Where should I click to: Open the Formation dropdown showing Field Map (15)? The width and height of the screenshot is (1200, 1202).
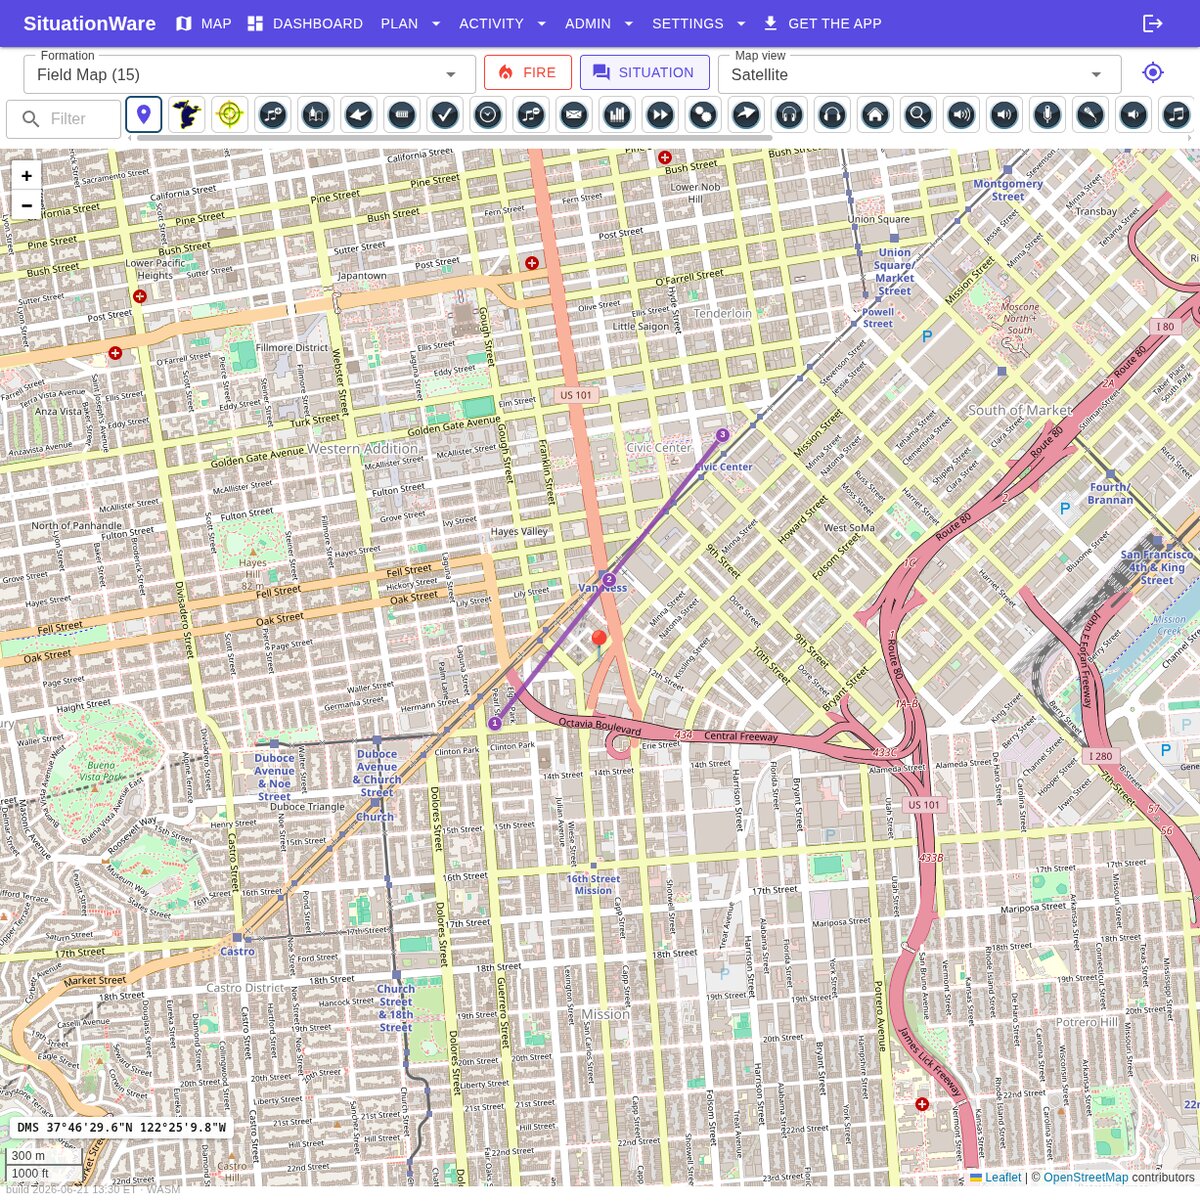coord(250,74)
